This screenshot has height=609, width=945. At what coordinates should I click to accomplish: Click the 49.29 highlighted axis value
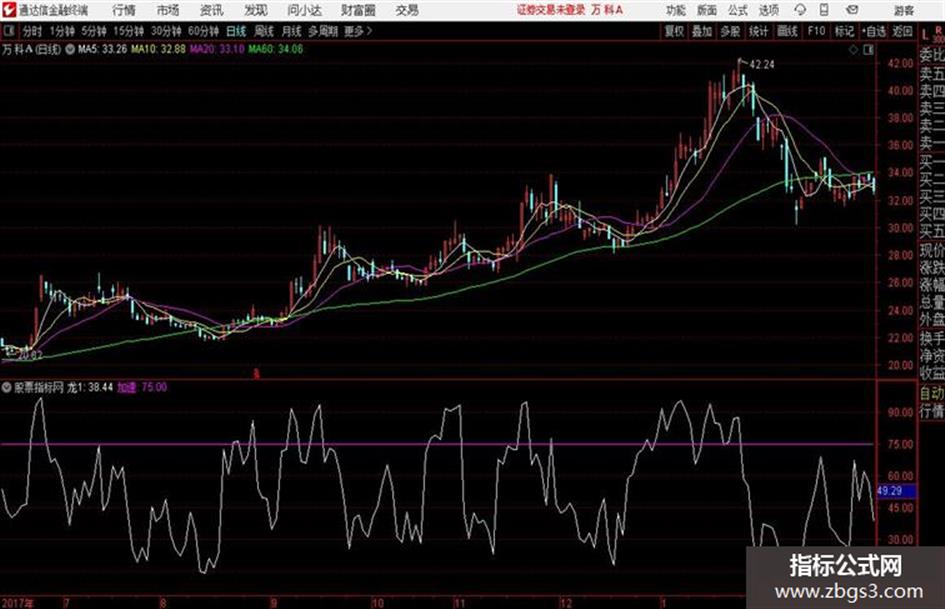[896, 491]
